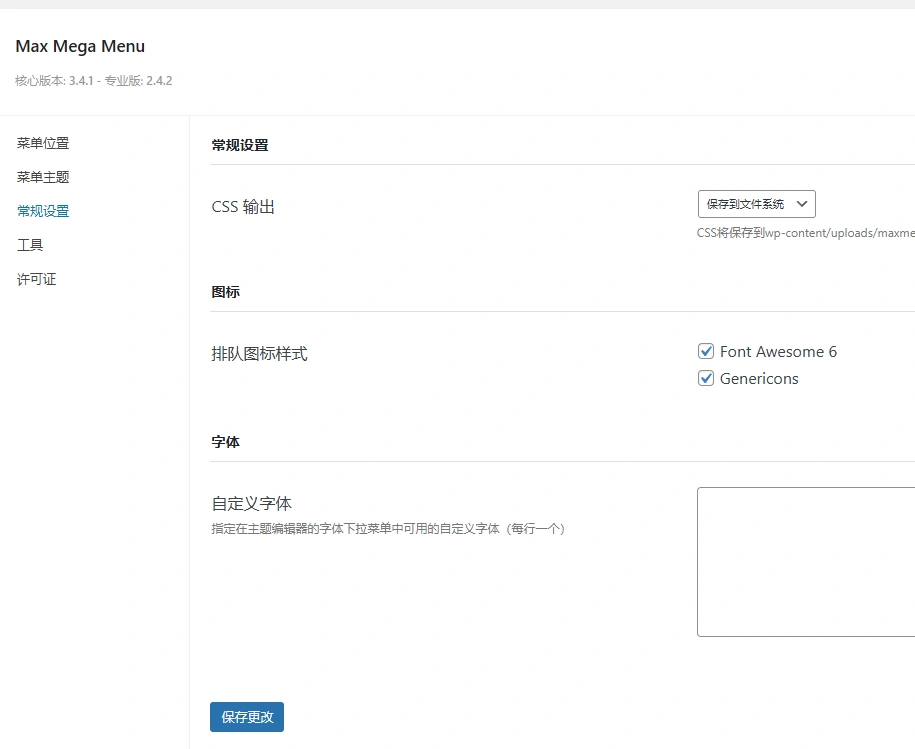915x749 pixels.
Task: Open the 菜单位置 sidebar tab
Action: click(x=42, y=143)
